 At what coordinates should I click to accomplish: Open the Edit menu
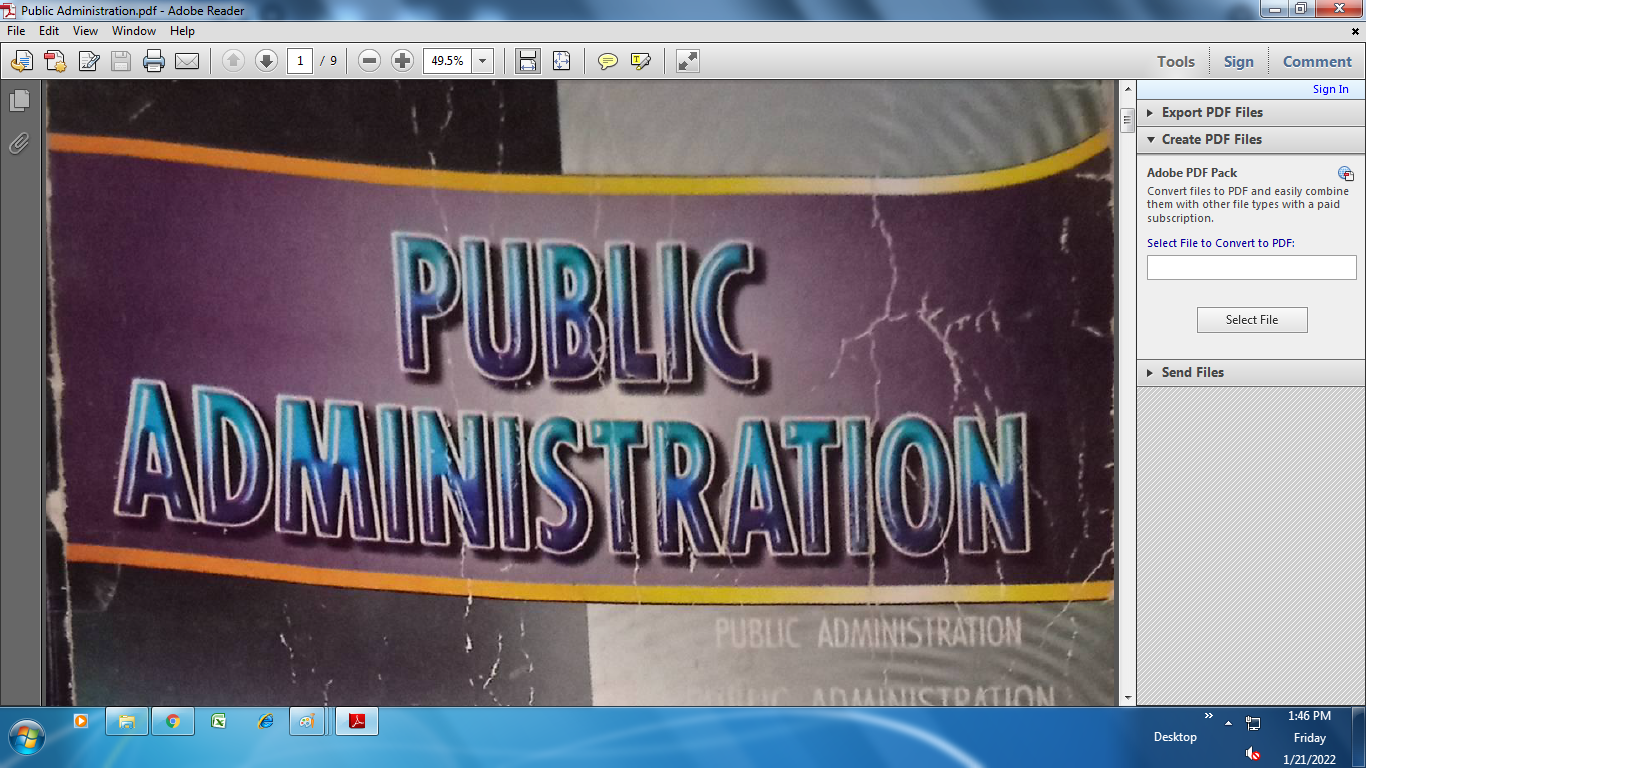49,31
